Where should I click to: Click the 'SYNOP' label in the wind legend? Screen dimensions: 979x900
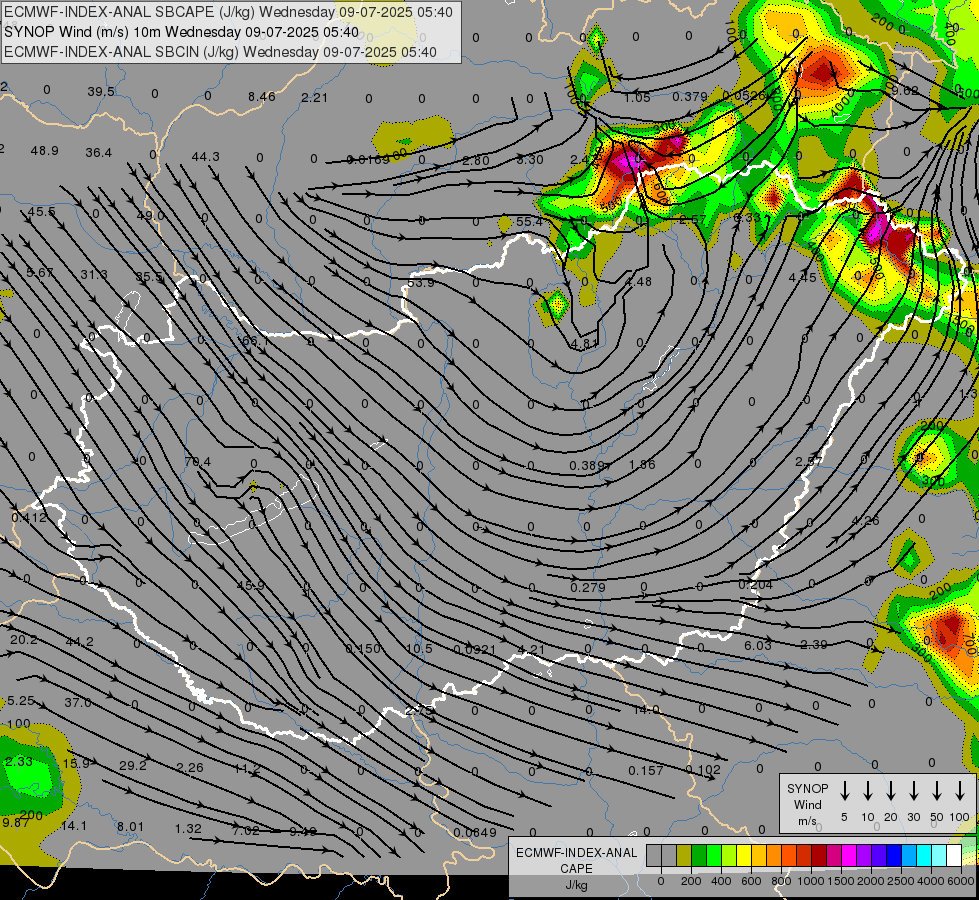pyautogui.click(x=807, y=789)
